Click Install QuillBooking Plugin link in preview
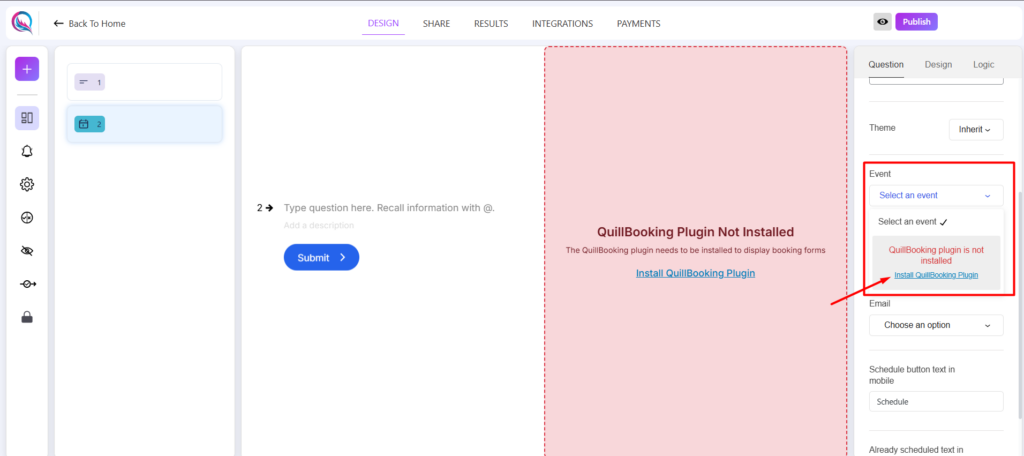This screenshot has height=456, width=1024. point(696,273)
